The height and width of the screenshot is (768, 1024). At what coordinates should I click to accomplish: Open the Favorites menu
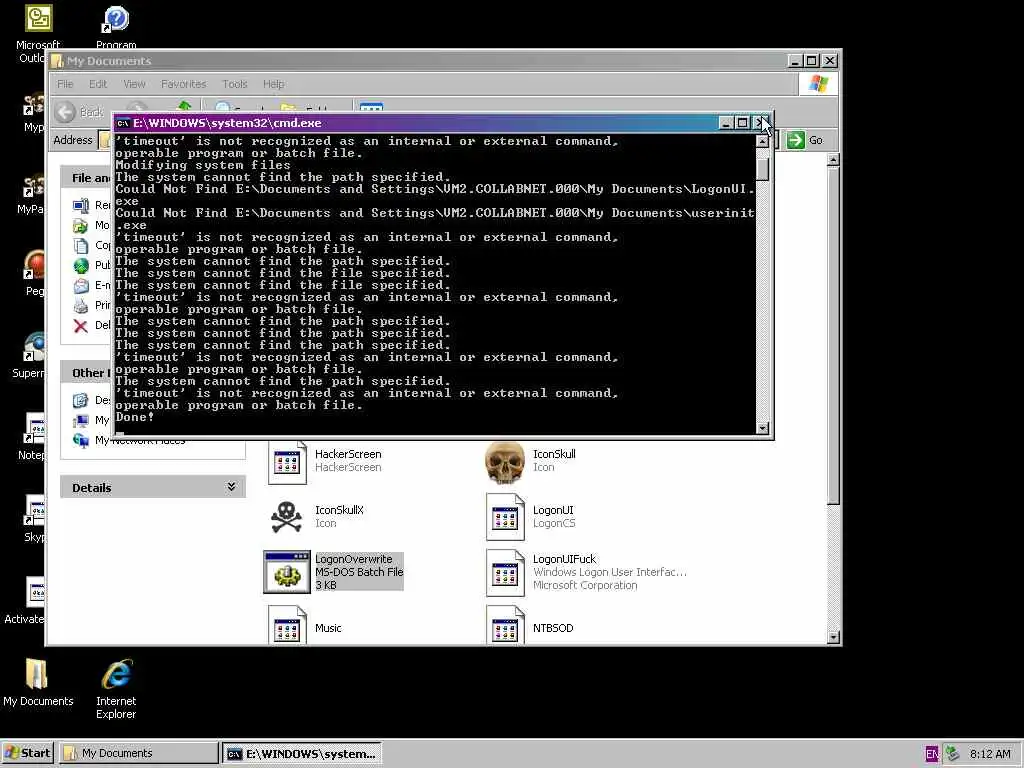click(x=184, y=84)
